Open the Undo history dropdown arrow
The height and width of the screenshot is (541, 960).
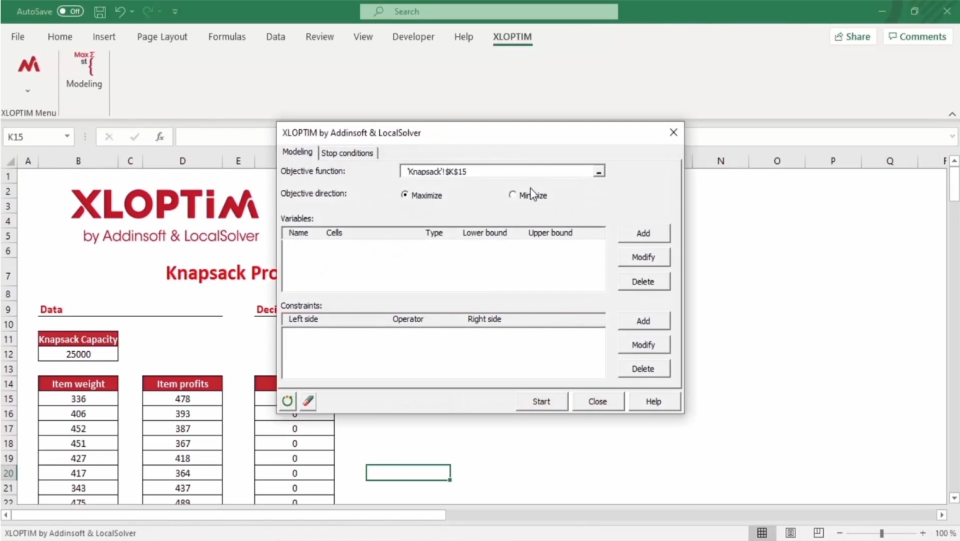coord(132,12)
